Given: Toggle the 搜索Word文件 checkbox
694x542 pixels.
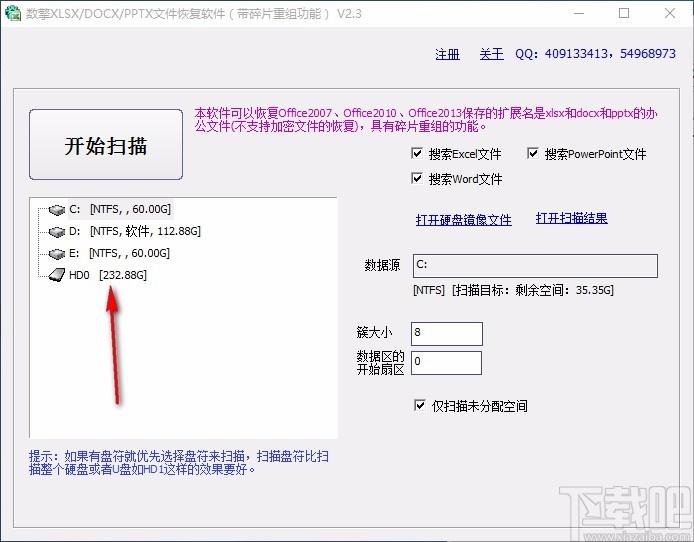Looking at the screenshot, I should [417, 178].
